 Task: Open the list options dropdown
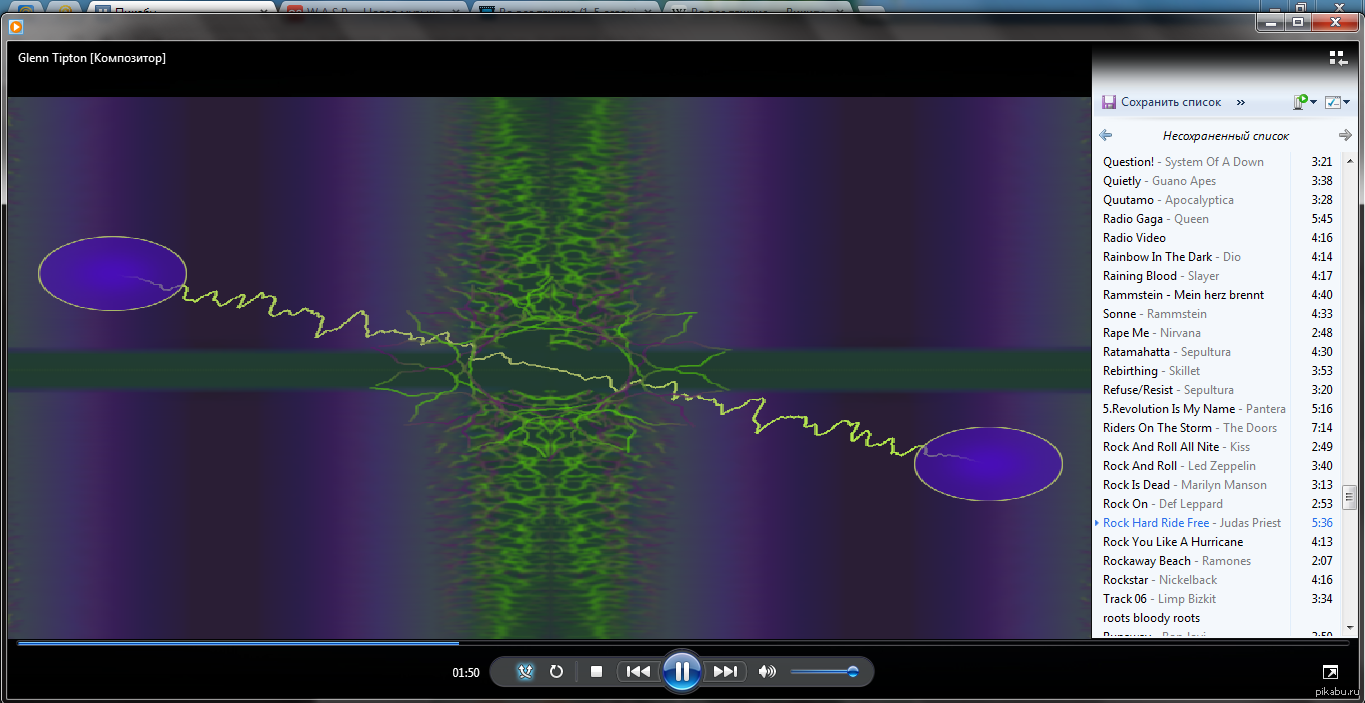(x=1337, y=102)
